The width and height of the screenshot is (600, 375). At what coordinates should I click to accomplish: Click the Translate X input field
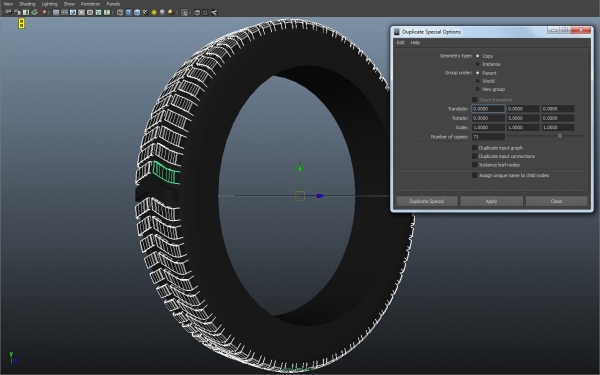(488, 109)
